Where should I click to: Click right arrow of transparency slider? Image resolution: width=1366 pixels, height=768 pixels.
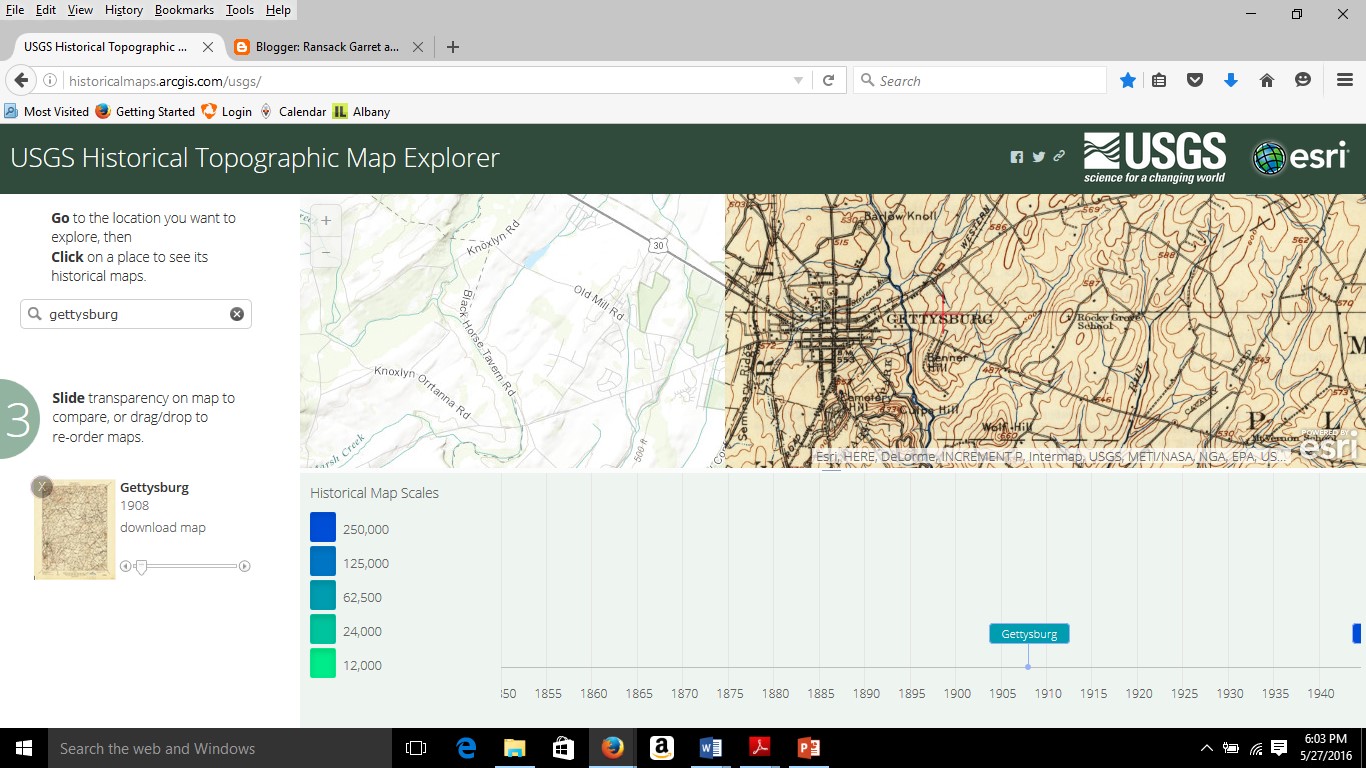[x=245, y=567]
